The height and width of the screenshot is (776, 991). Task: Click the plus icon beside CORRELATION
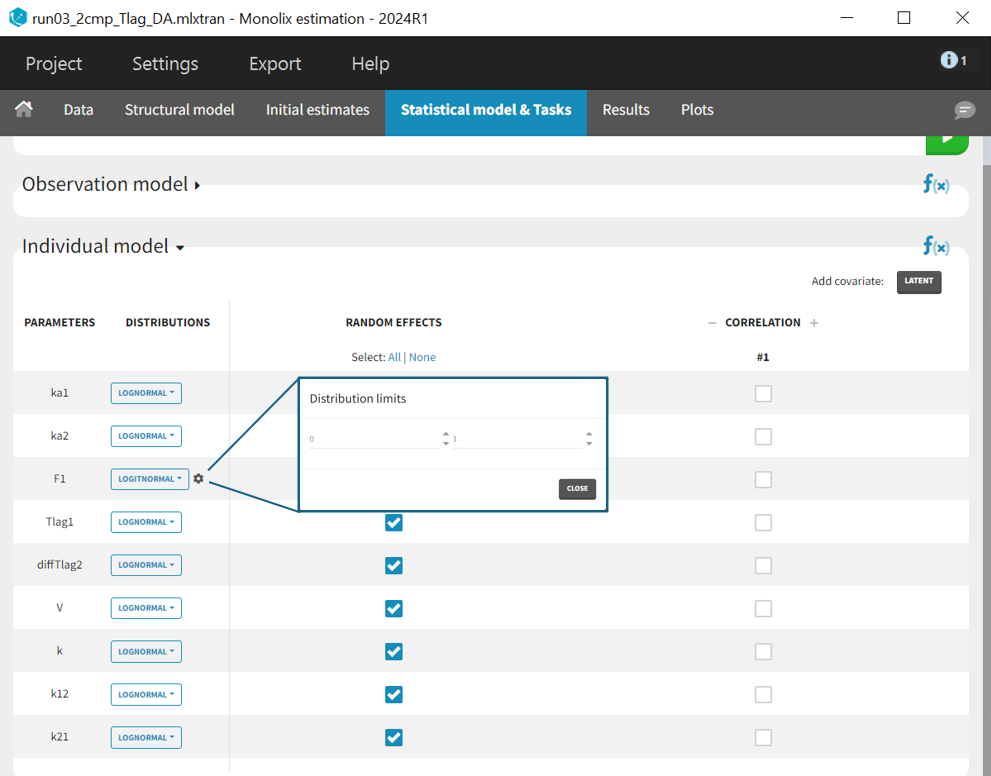(x=814, y=323)
